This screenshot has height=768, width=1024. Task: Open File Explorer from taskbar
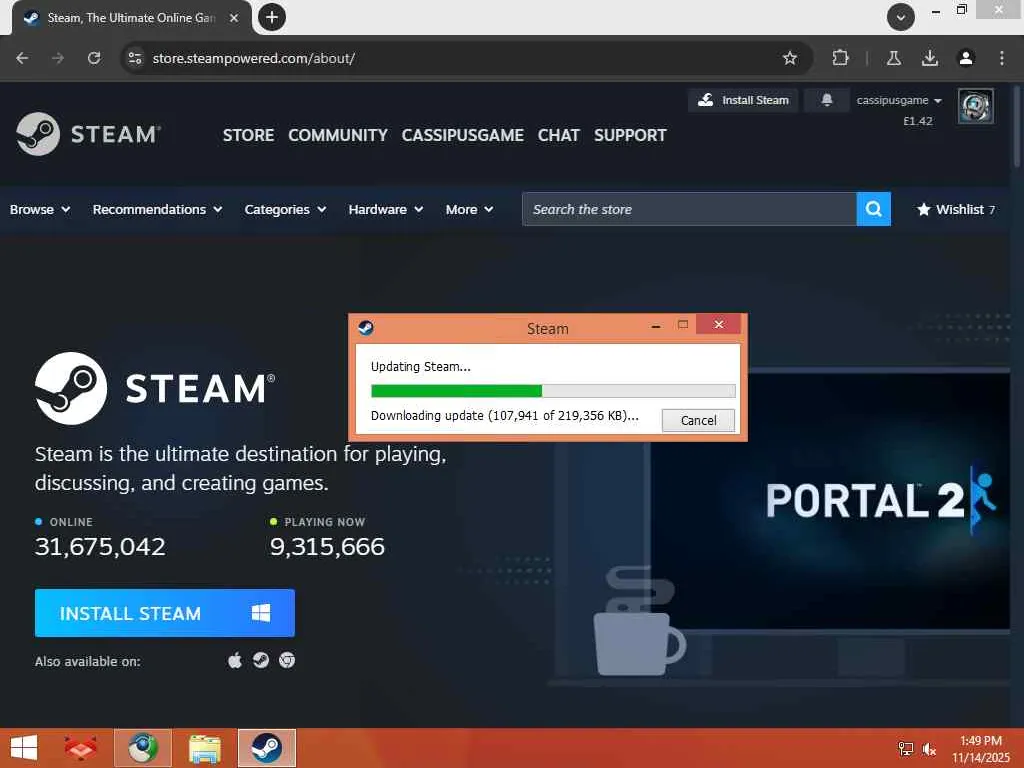pos(204,748)
